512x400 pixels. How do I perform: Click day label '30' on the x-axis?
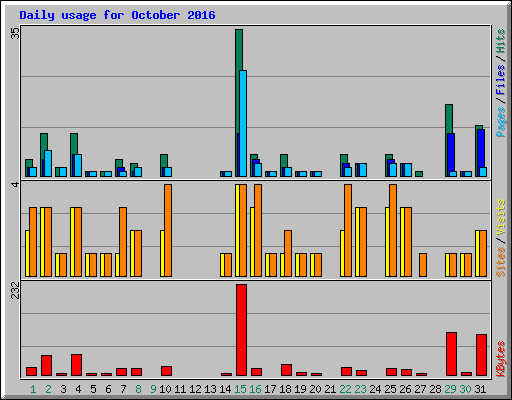pyautogui.click(x=465, y=389)
